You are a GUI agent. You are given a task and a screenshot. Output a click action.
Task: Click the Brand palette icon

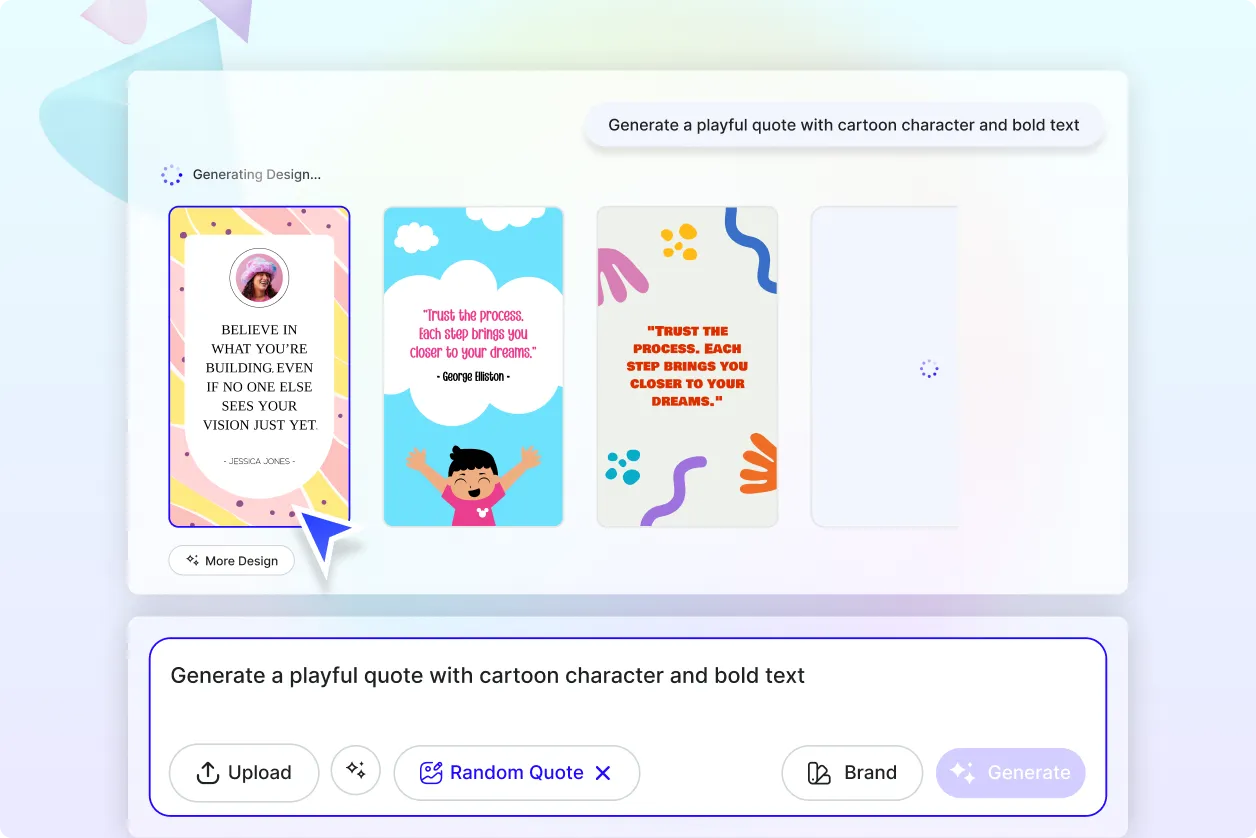point(819,773)
